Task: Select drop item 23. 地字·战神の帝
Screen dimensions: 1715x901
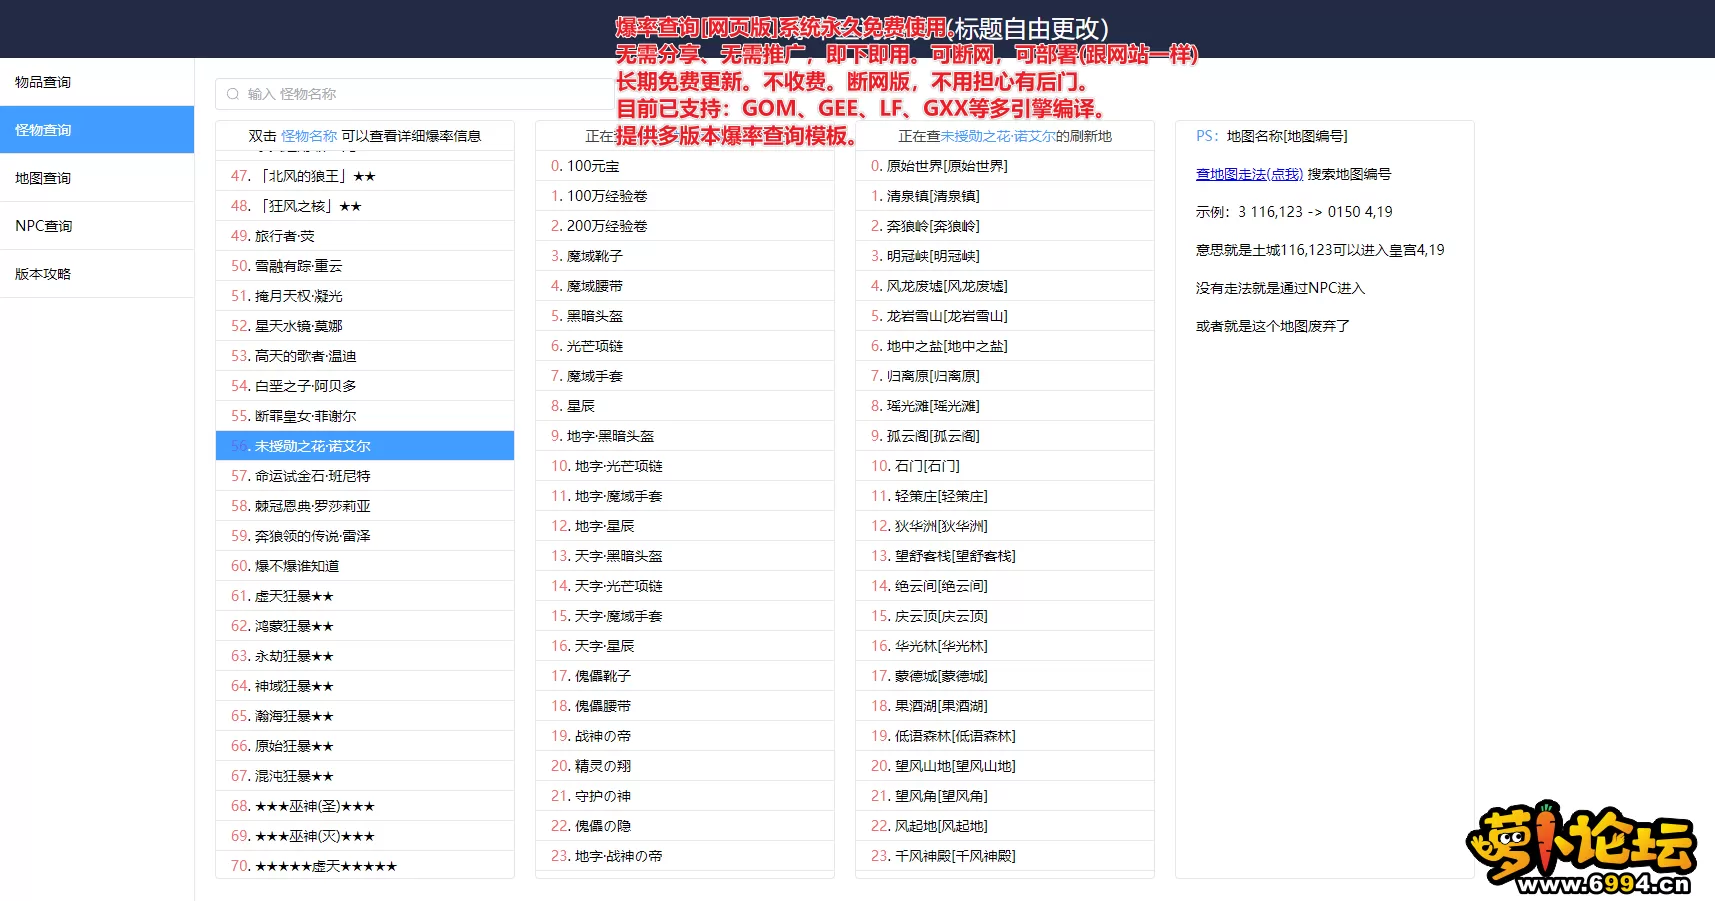Action: coord(685,856)
